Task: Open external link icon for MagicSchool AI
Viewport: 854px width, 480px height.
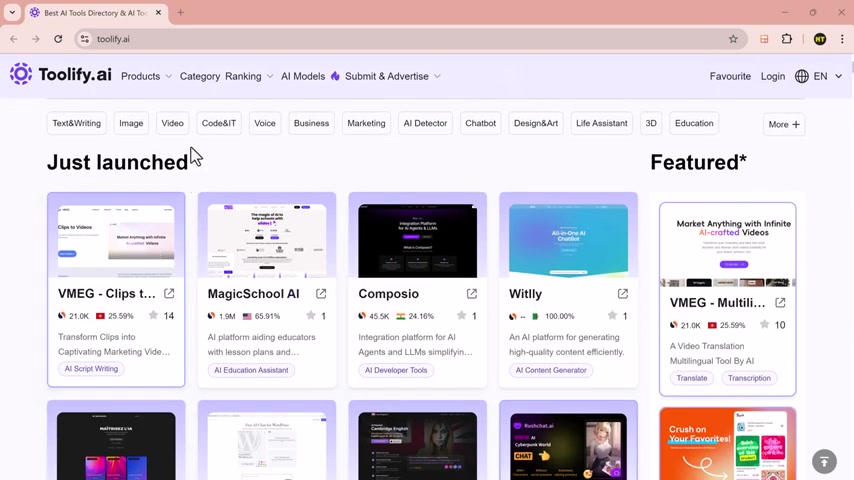Action: (321, 294)
